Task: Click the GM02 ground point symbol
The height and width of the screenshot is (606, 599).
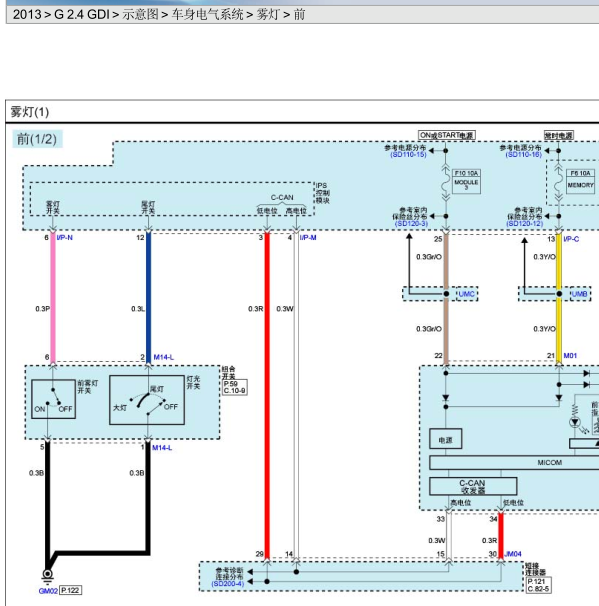Action: pyautogui.click(x=48, y=575)
